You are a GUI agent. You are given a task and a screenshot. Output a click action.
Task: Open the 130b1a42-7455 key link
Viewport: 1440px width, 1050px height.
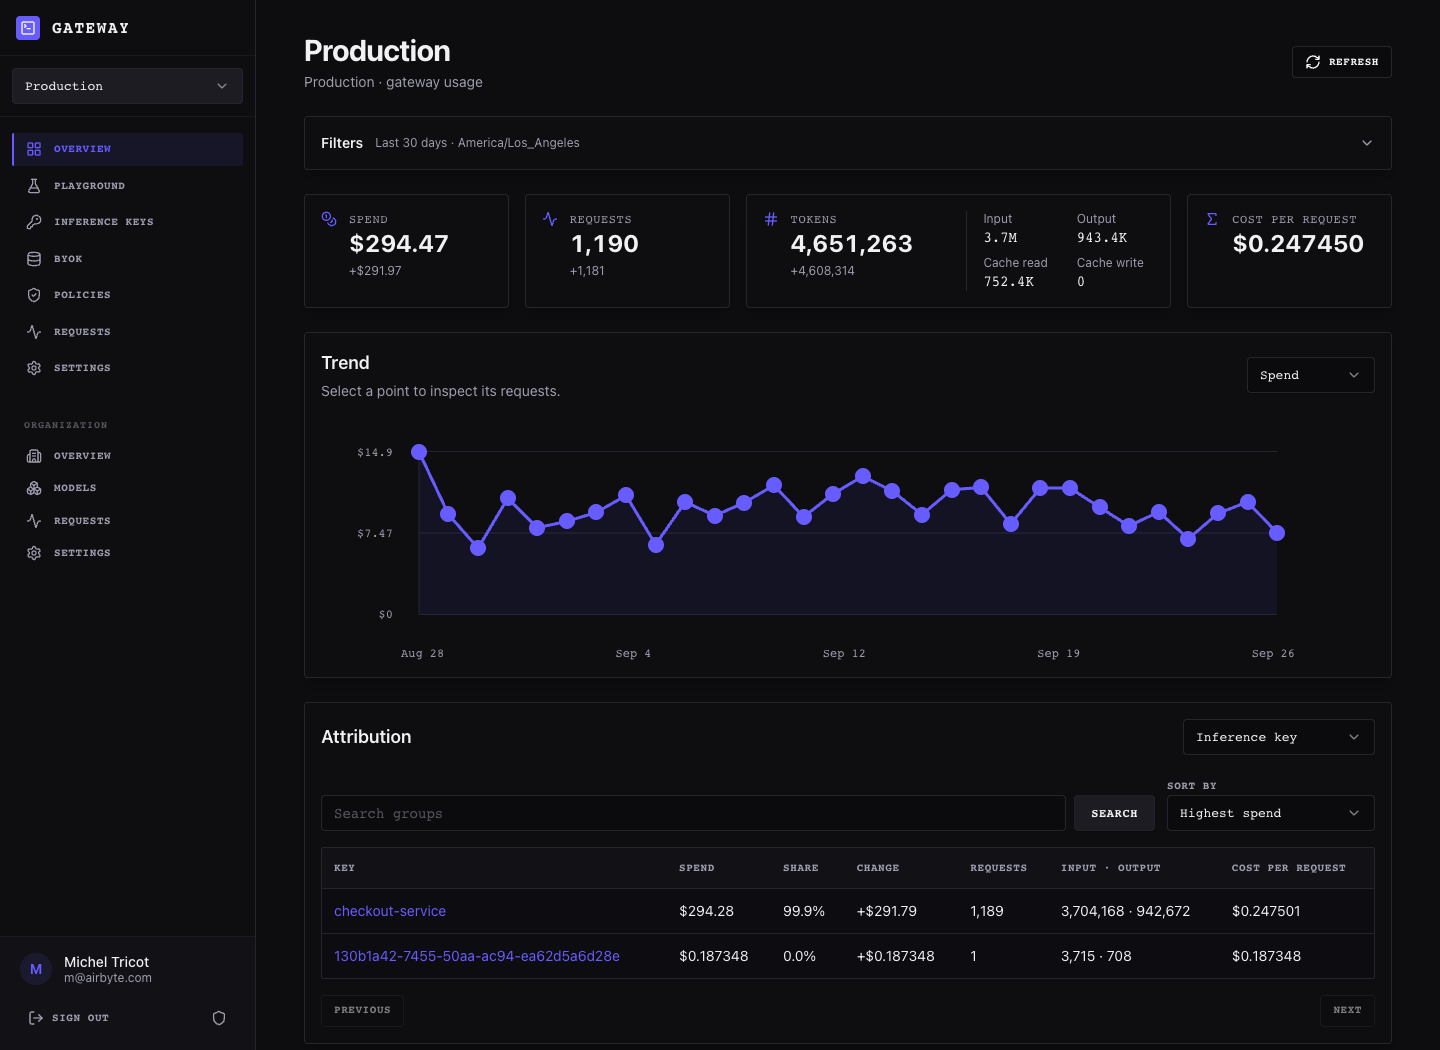click(477, 956)
